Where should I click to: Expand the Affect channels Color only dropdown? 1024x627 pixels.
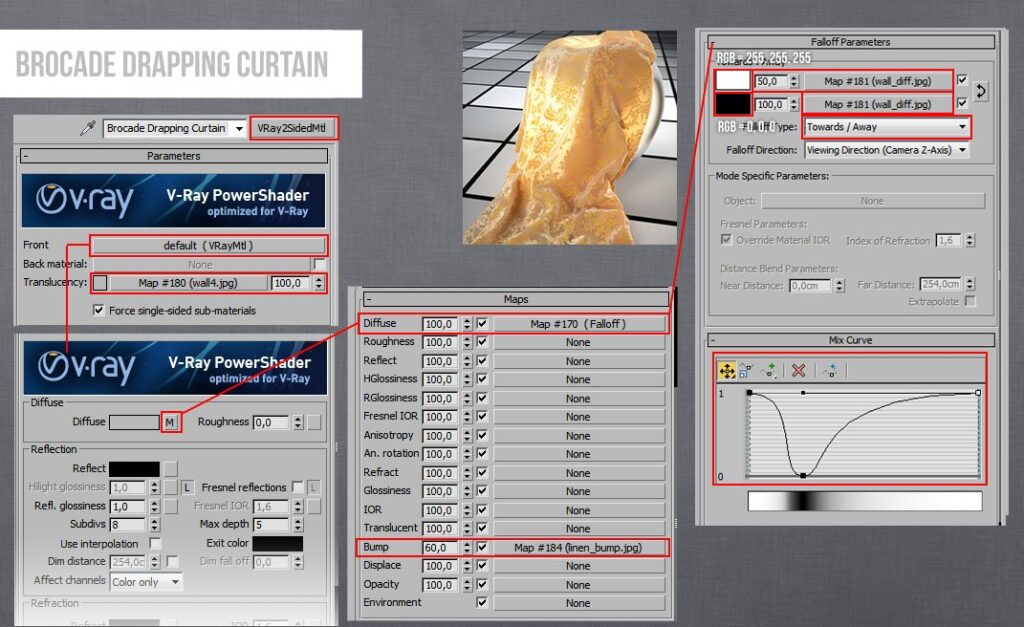tap(146, 581)
